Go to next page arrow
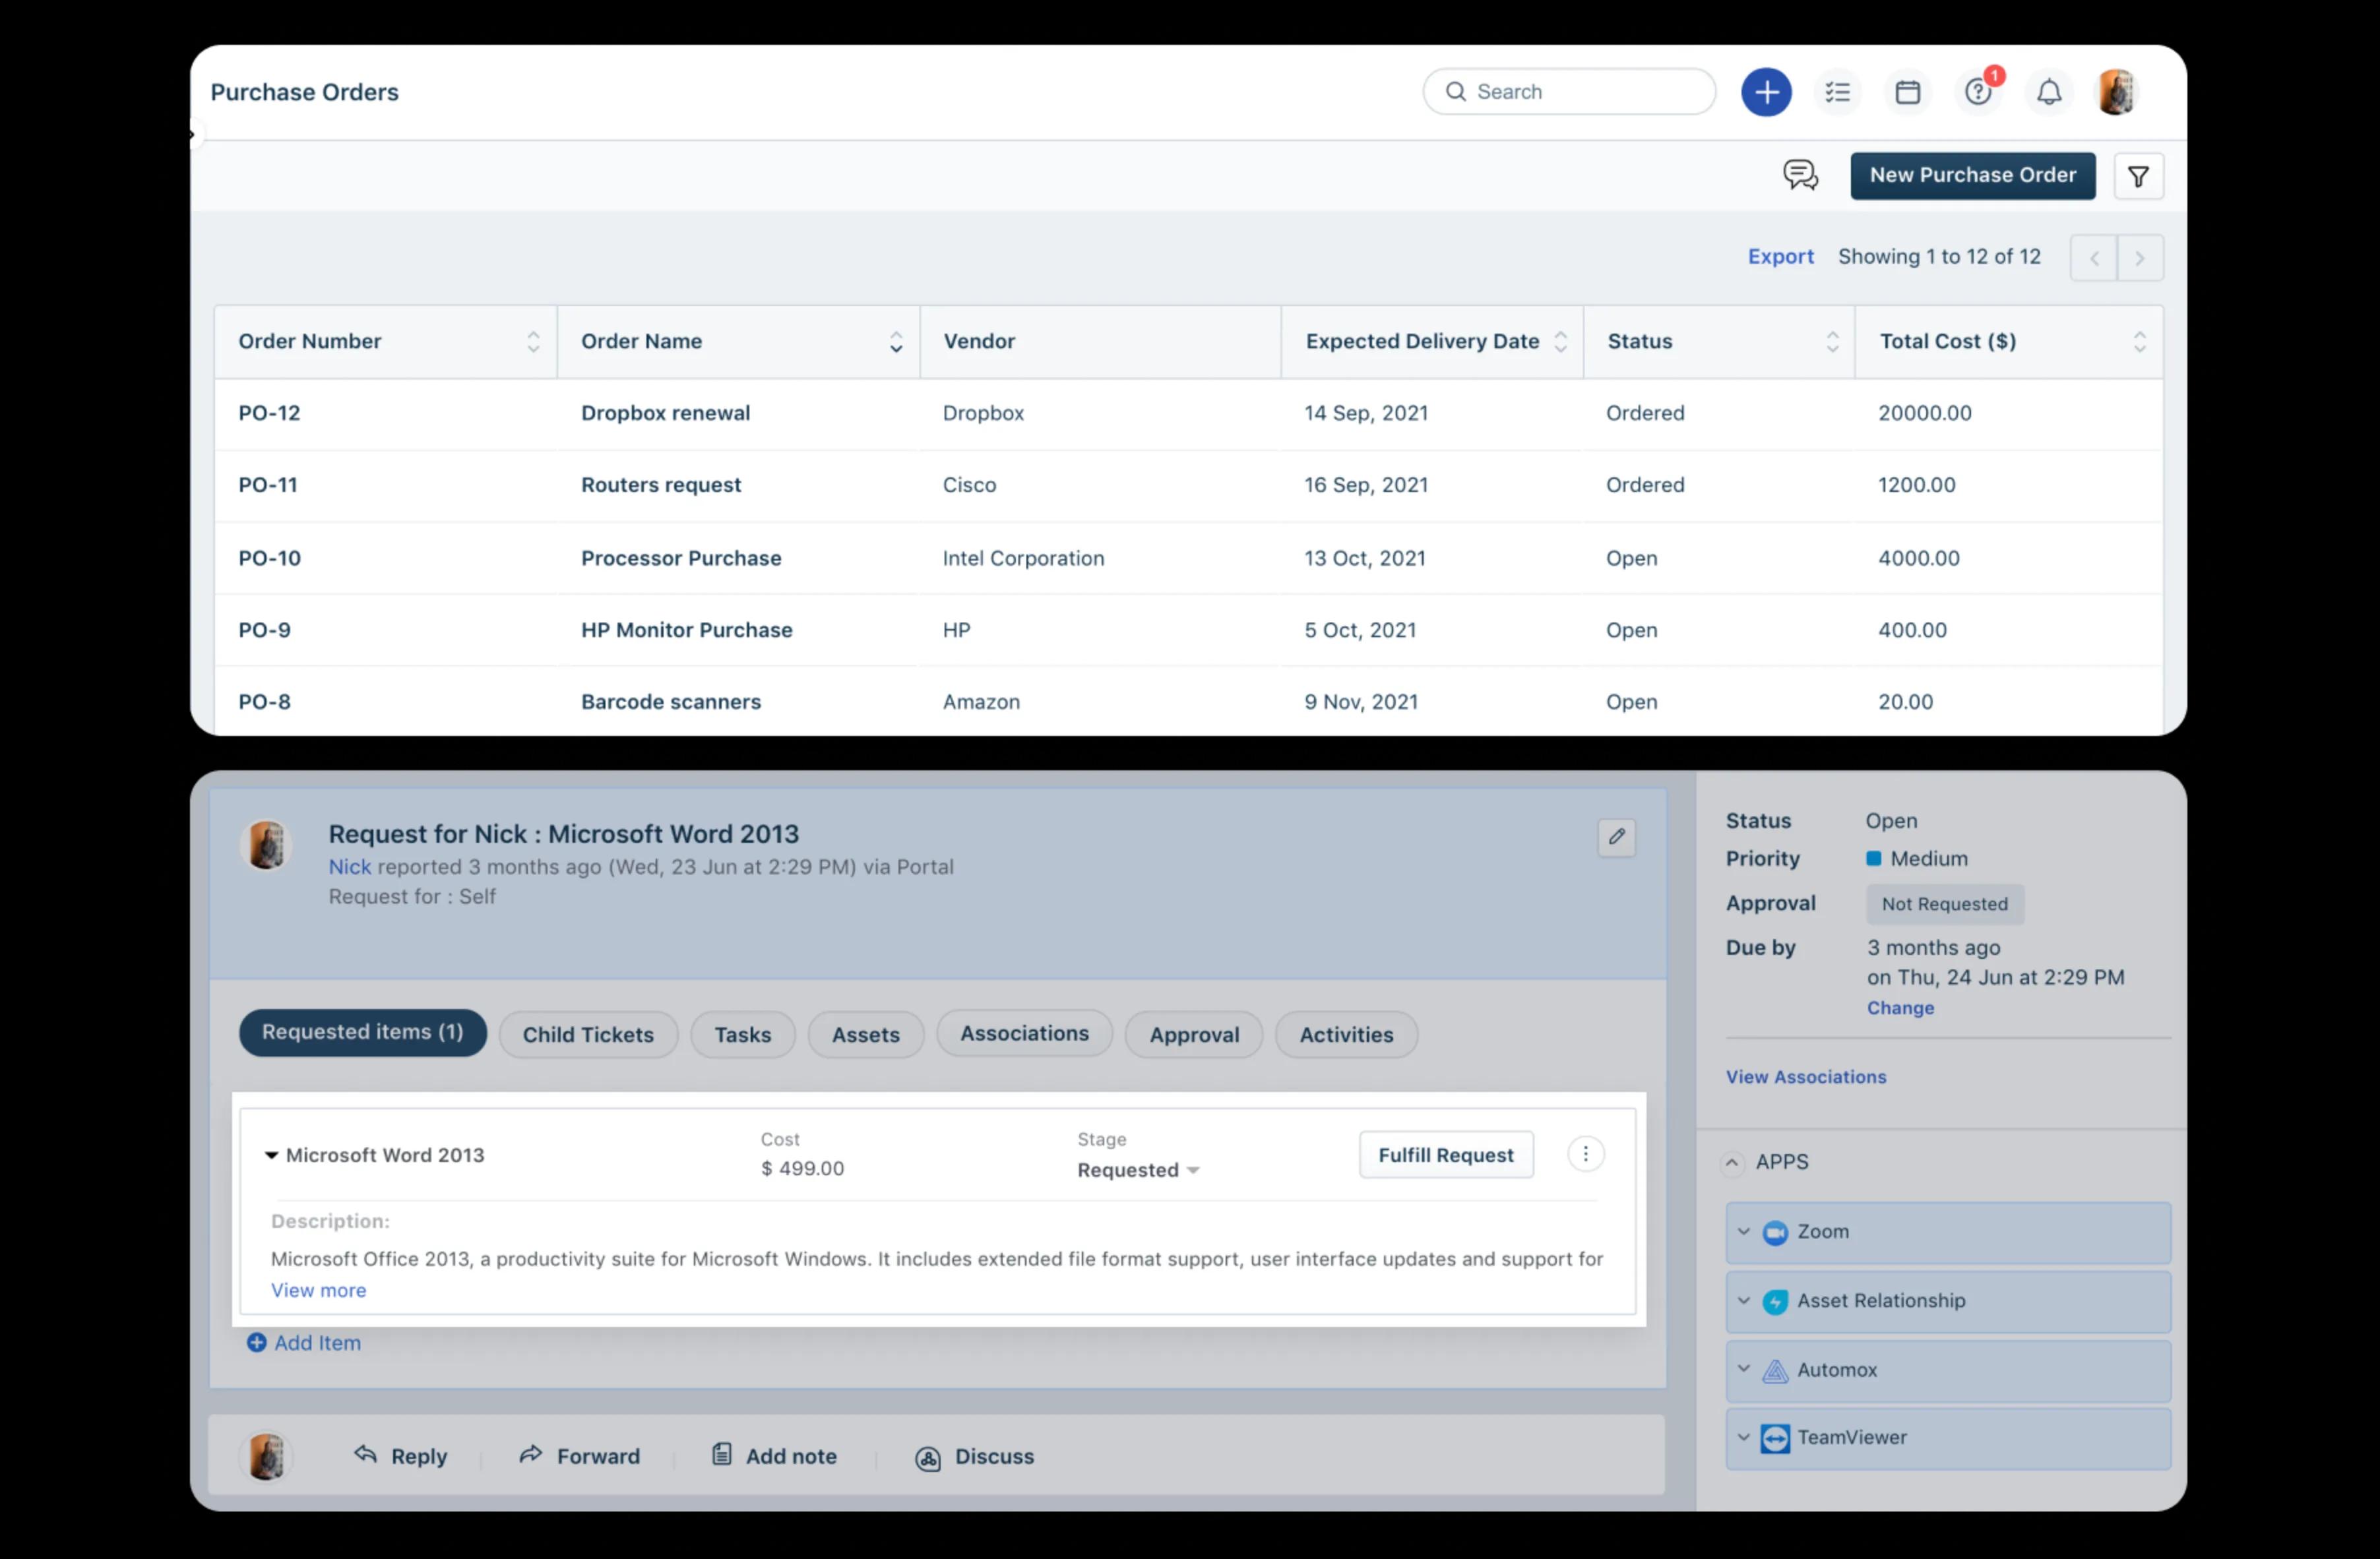This screenshot has width=2380, height=1559. [x=2140, y=258]
